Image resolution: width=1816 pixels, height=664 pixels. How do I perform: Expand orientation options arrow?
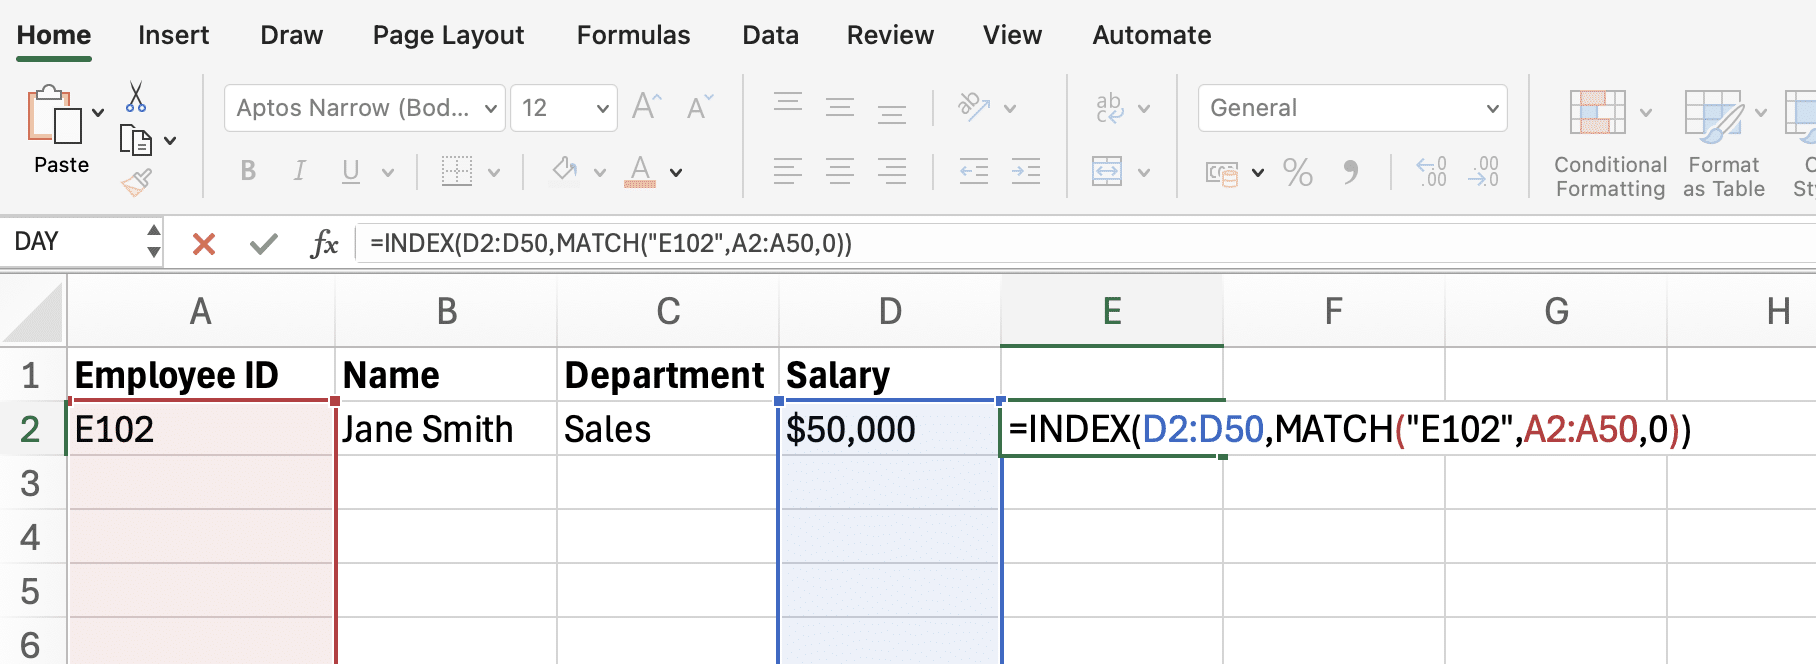1010,108
